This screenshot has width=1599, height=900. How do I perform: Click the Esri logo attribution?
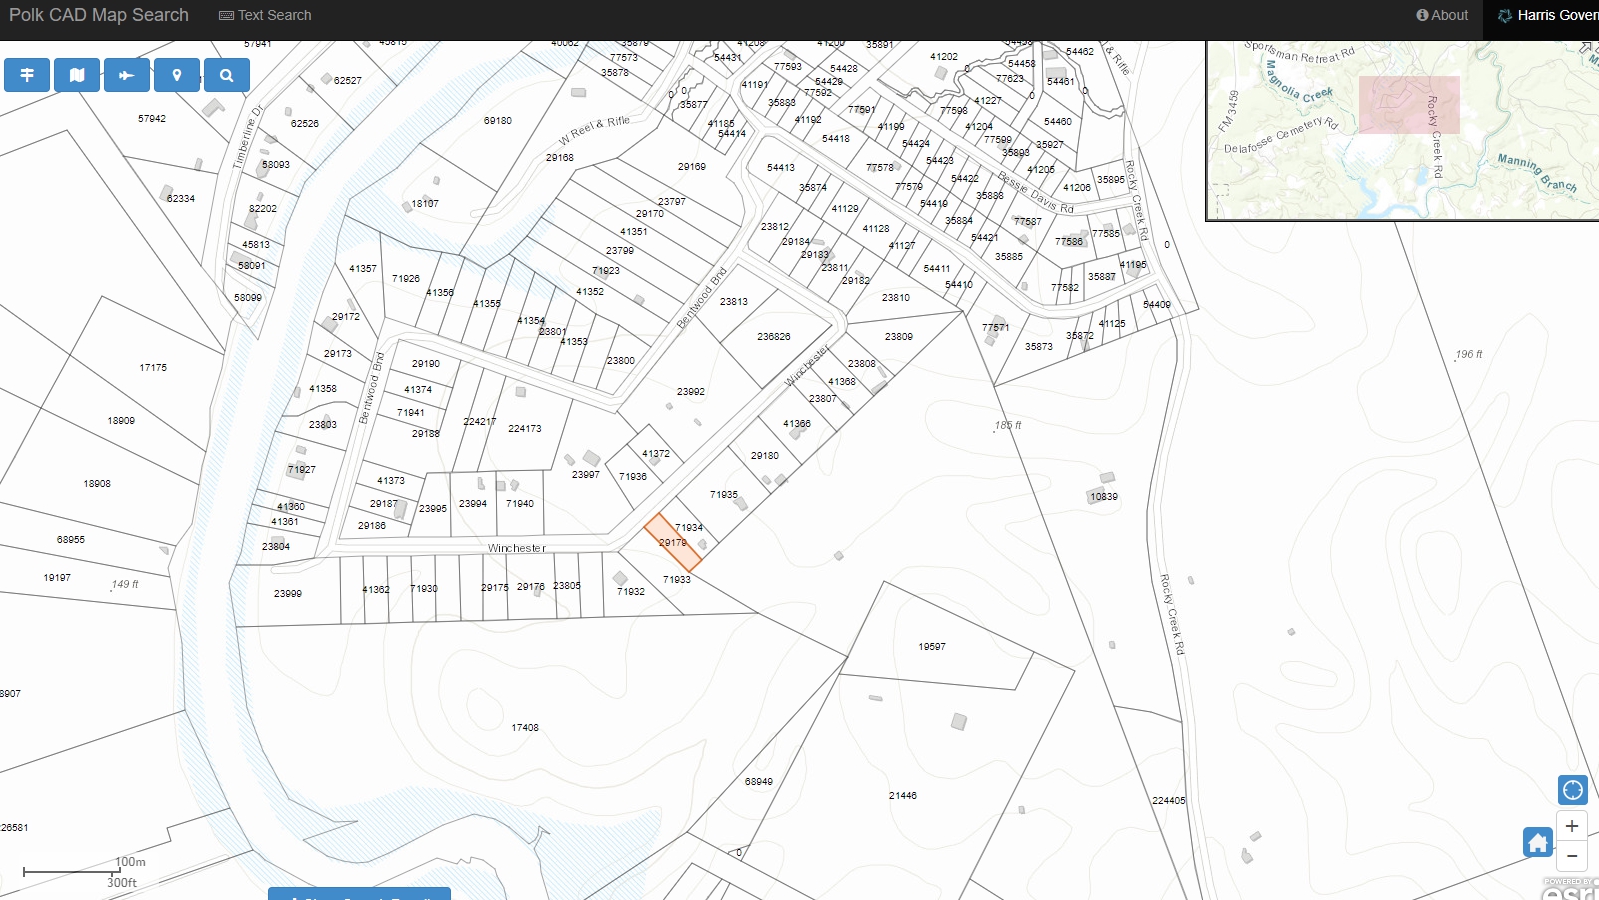click(x=1570, y=890)
